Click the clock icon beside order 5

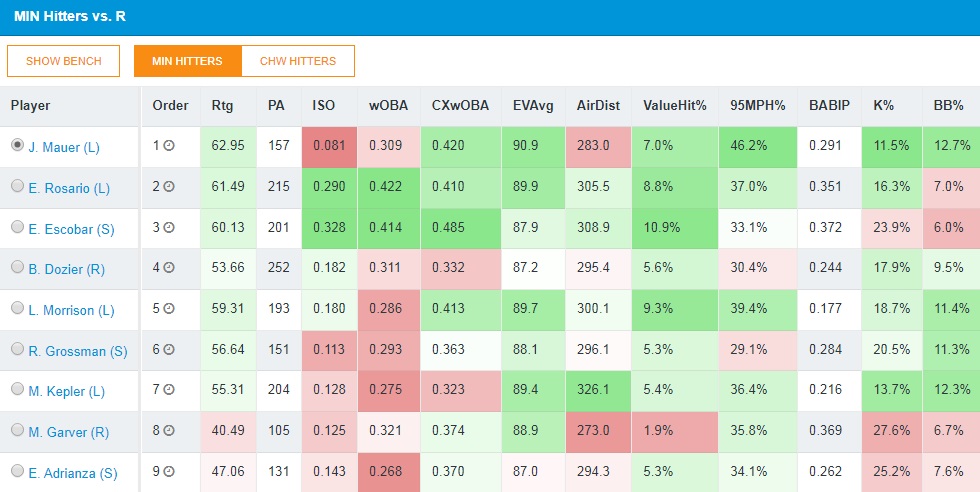[x=169, y=309]
